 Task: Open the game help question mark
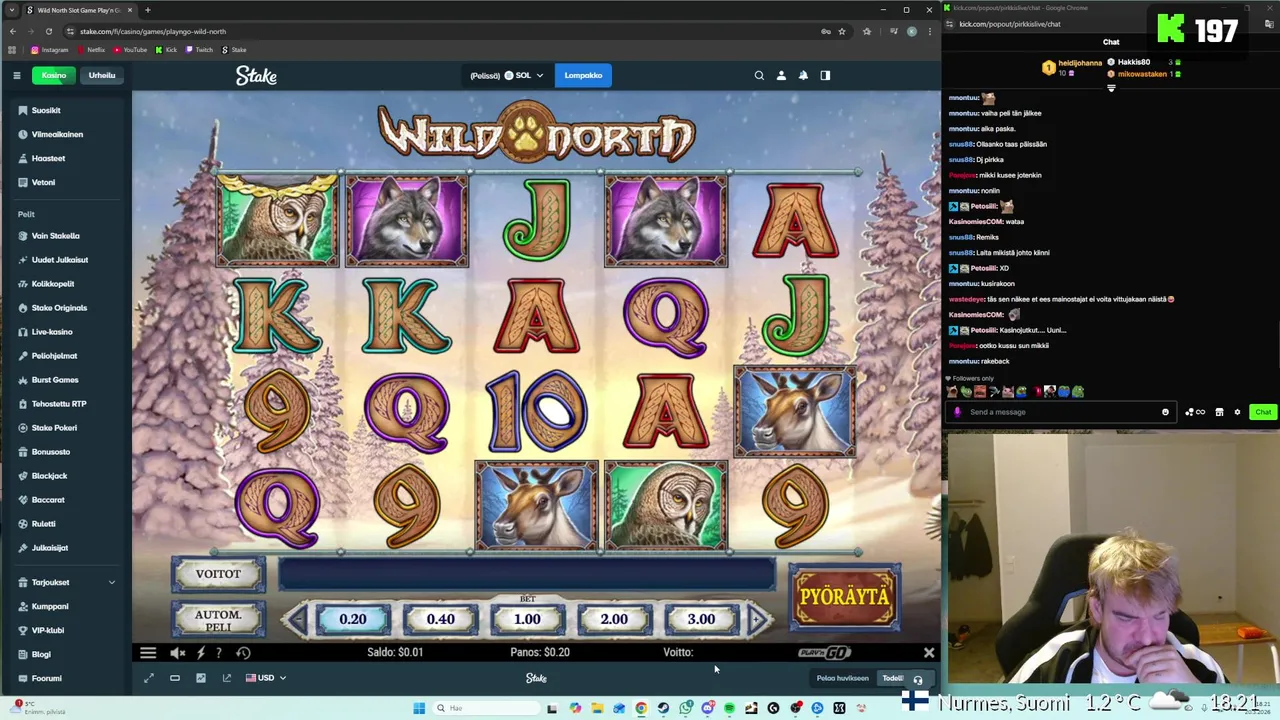tap(219, 653)
